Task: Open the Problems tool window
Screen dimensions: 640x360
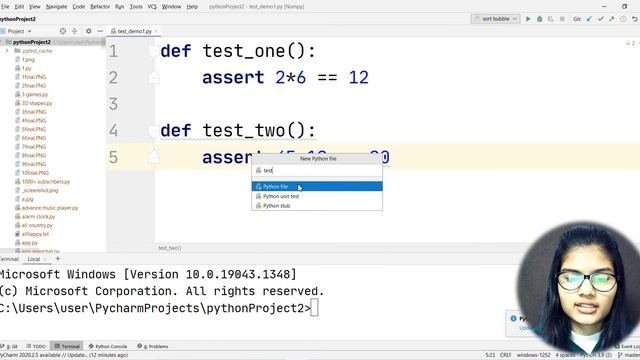Action: pyautogui.click(x=153, y=346)
